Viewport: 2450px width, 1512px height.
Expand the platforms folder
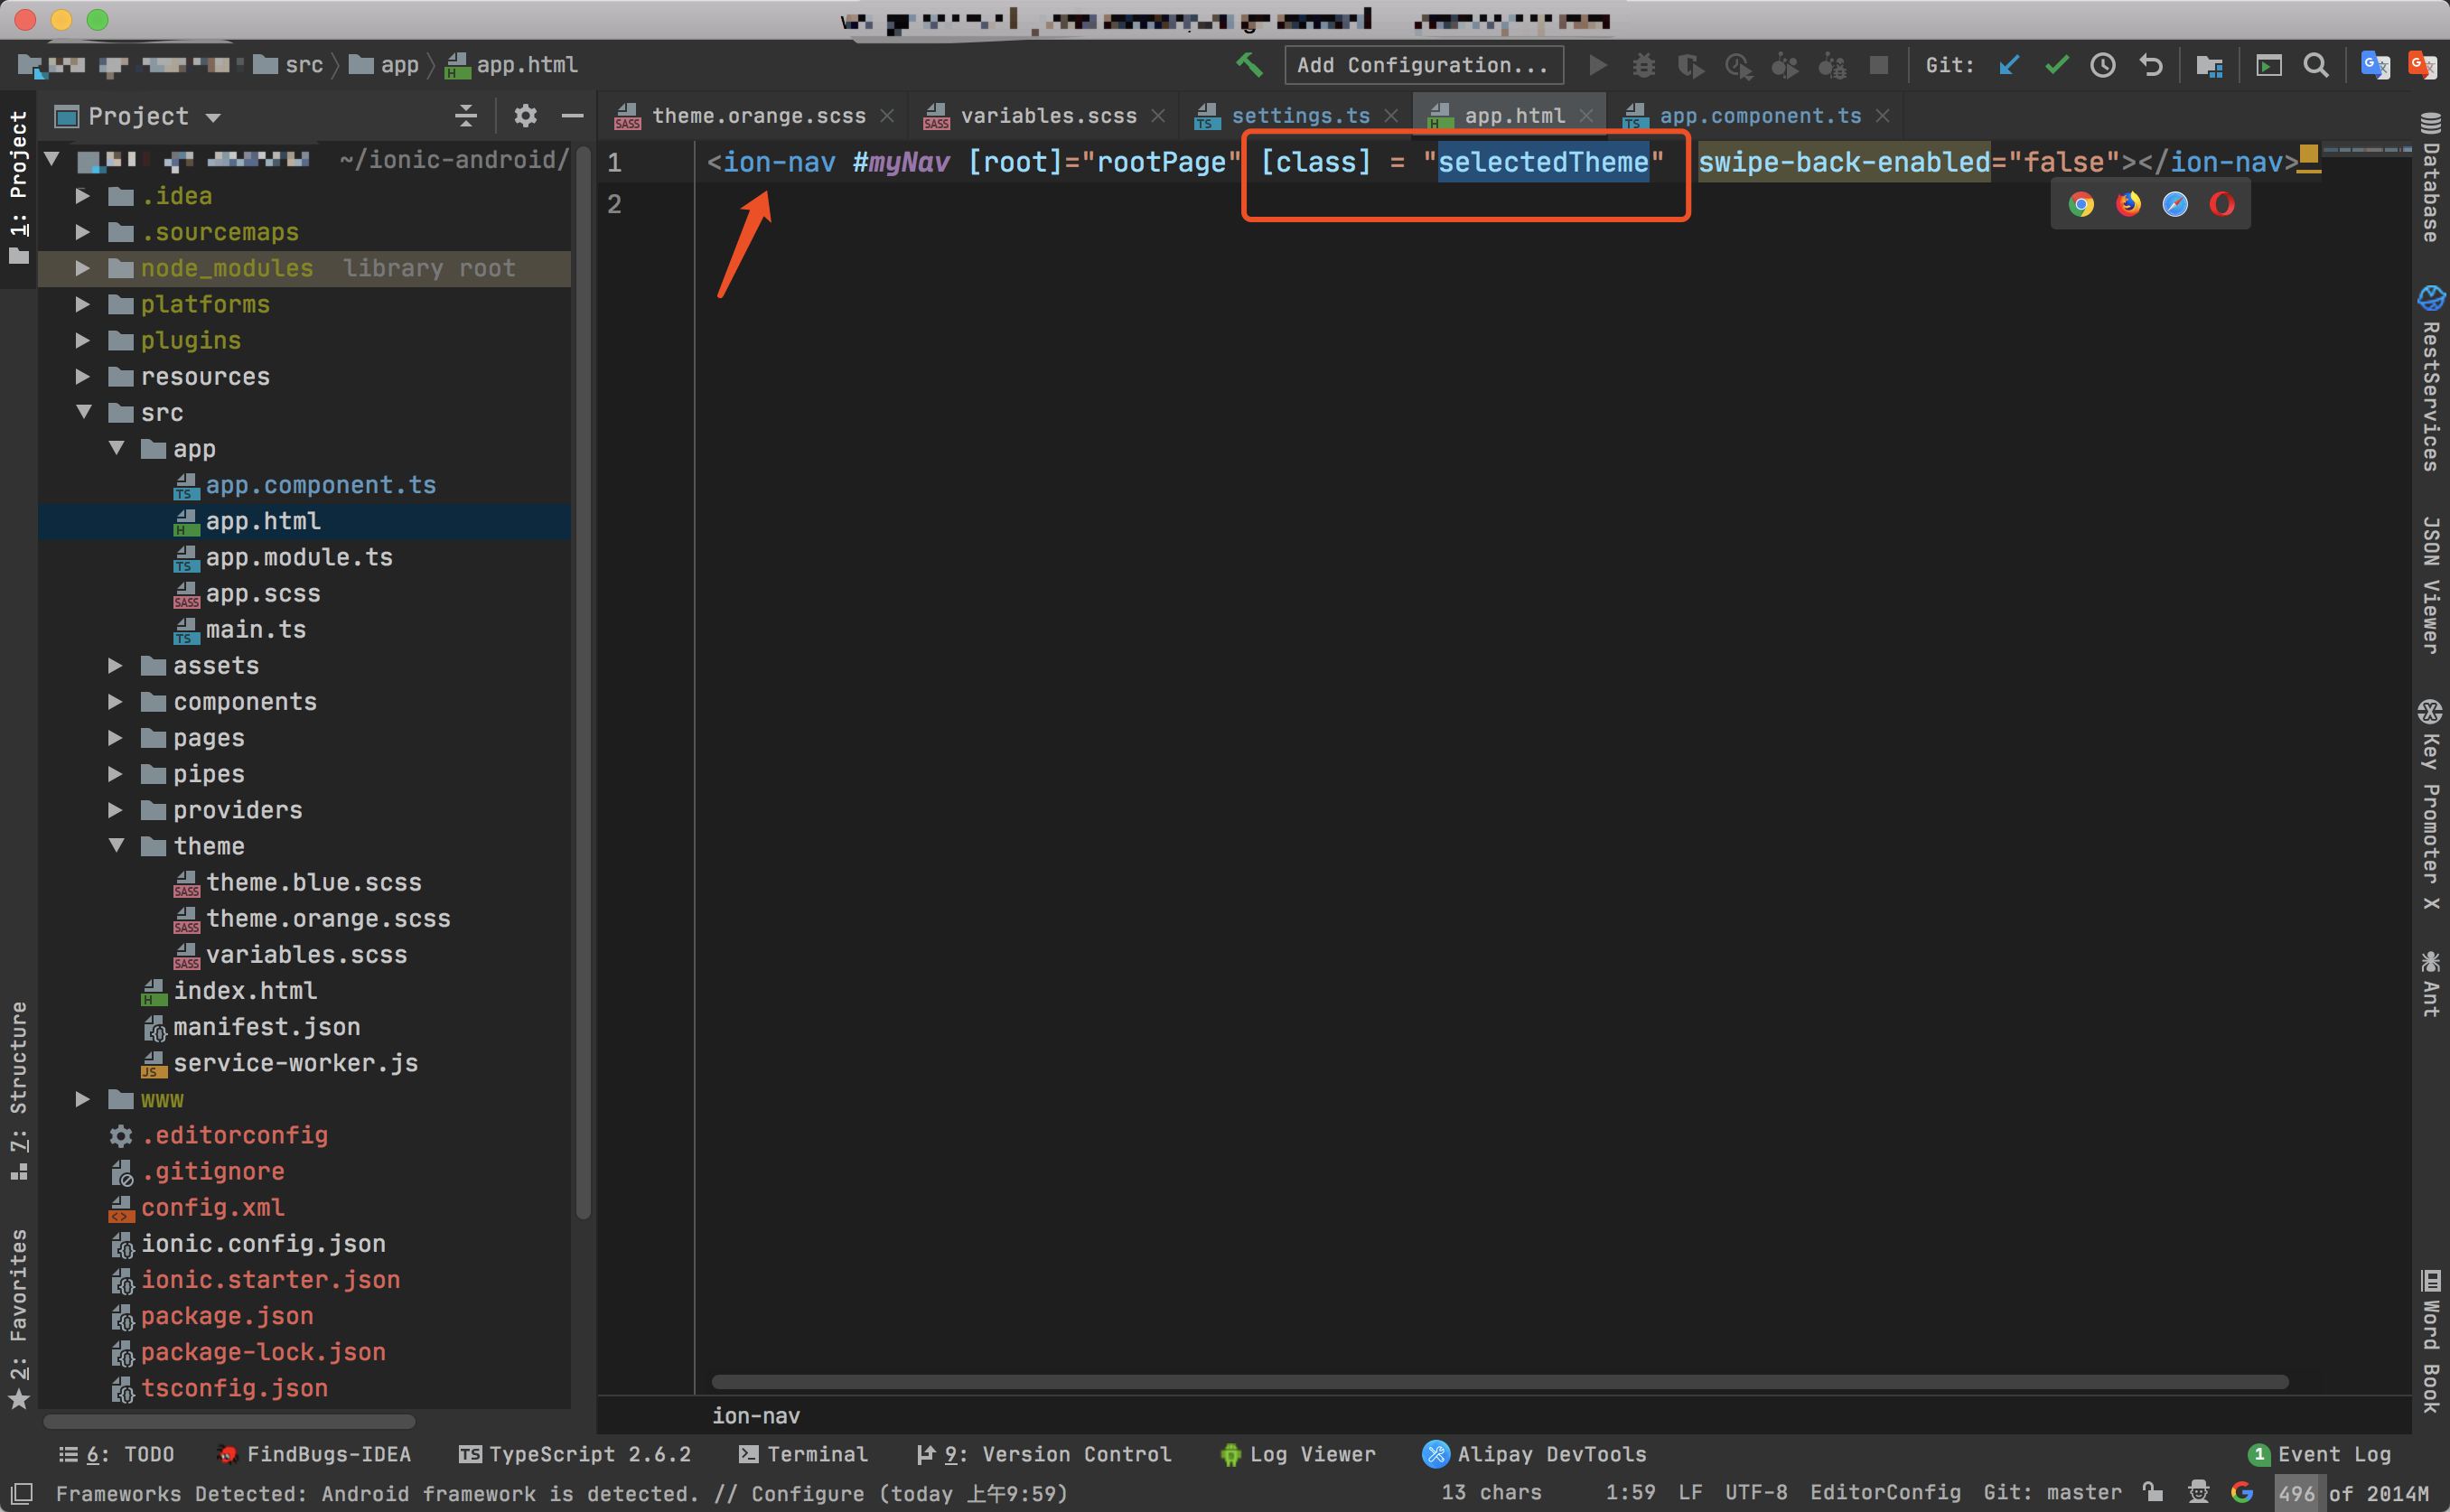(83, 304)
